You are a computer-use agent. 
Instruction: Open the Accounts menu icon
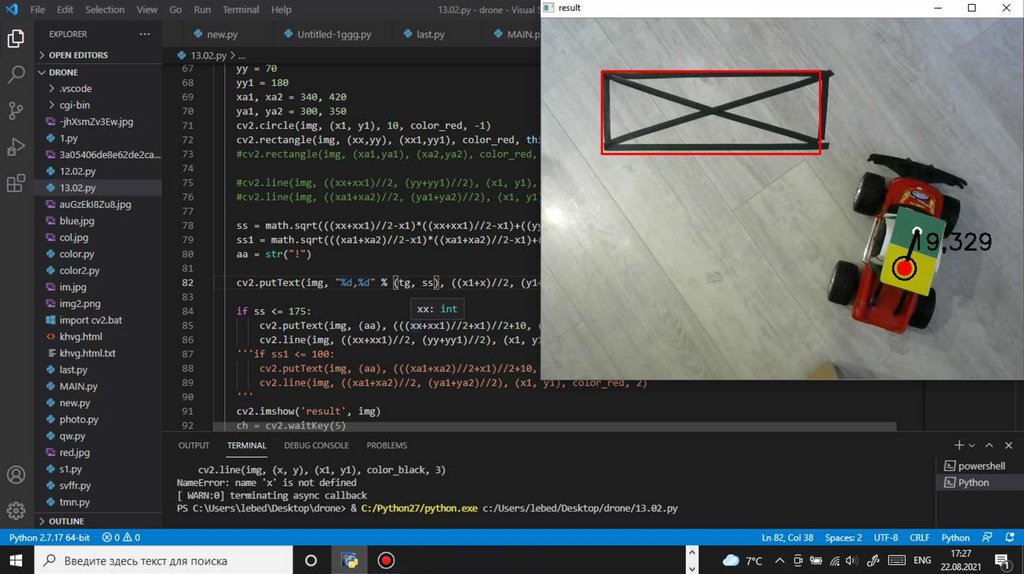pyautogui.click(x=16, y=475)
